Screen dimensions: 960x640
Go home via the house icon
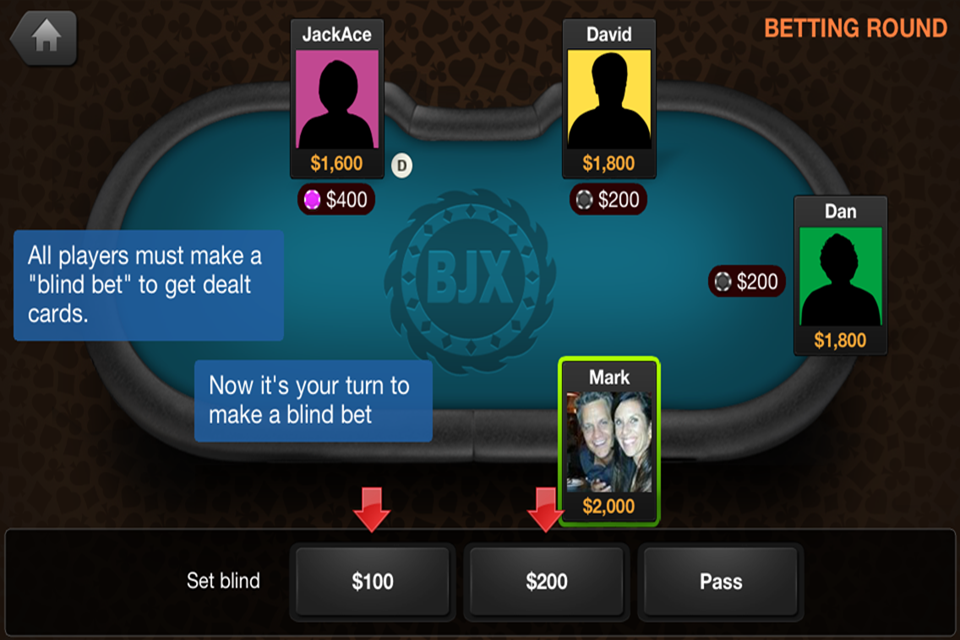(x=44, y=37)
